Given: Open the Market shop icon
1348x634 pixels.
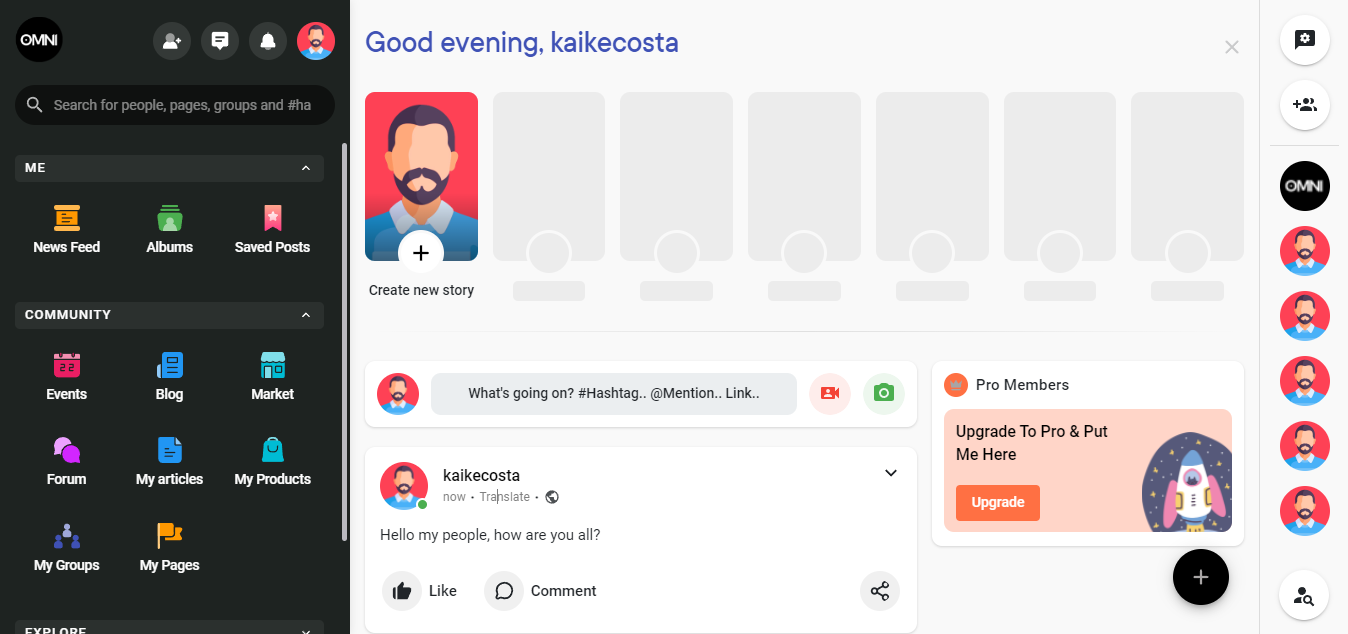Looking at the screenshot, I should tap(272, 365).
